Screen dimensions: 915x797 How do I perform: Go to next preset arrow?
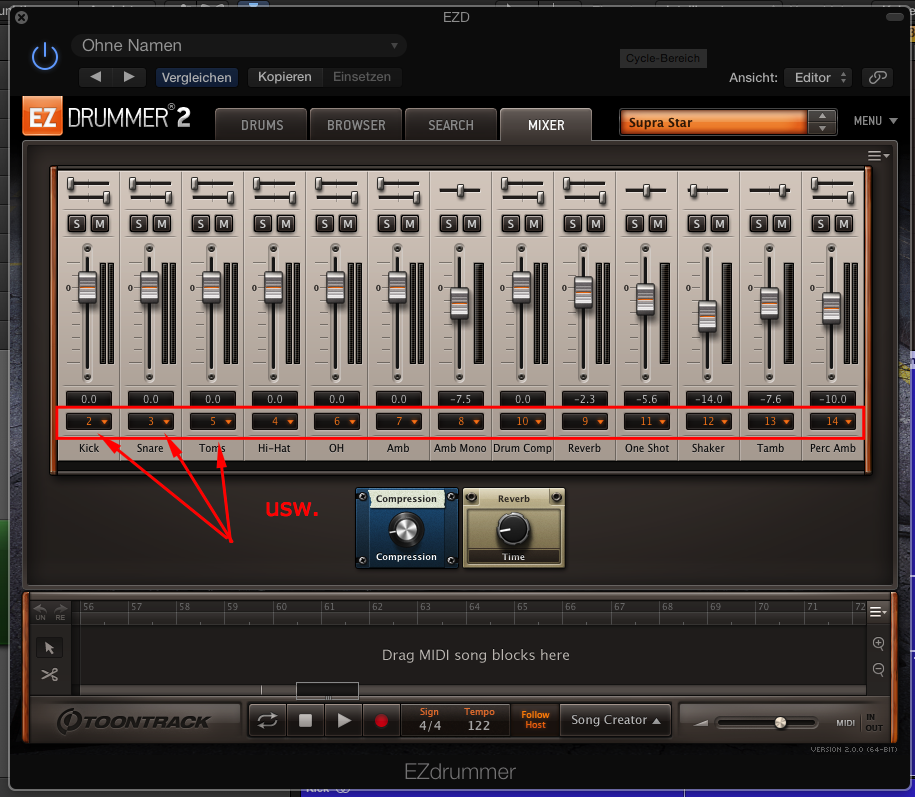coord(129,76)
